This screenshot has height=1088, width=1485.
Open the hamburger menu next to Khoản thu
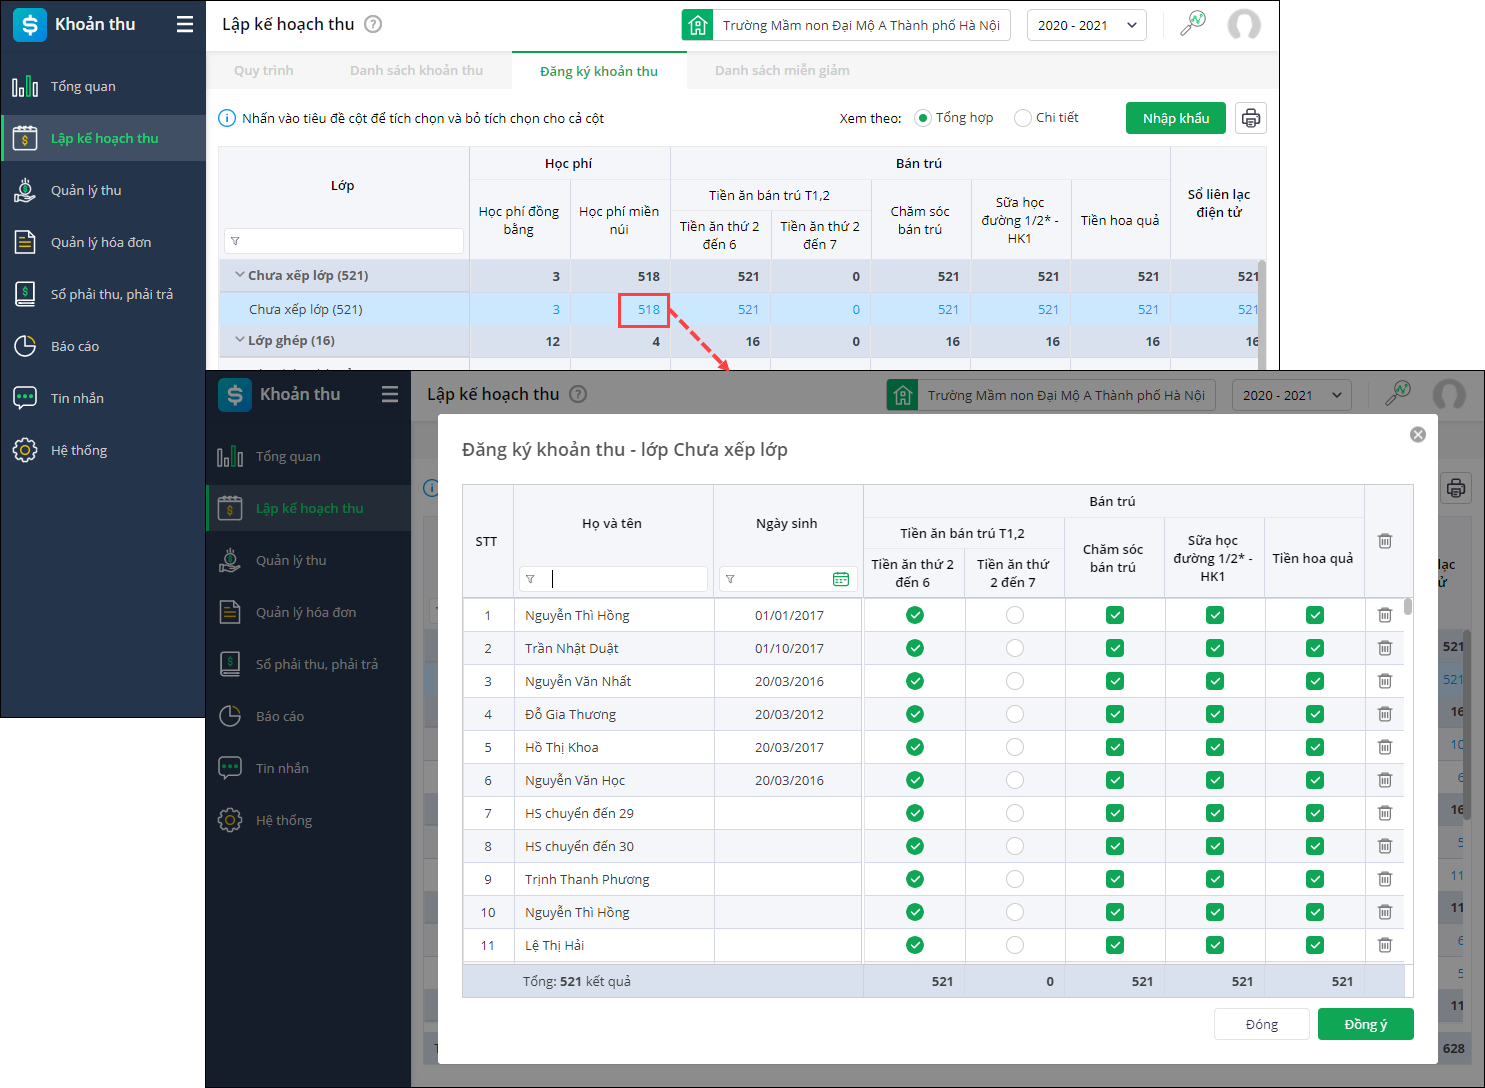185,24
